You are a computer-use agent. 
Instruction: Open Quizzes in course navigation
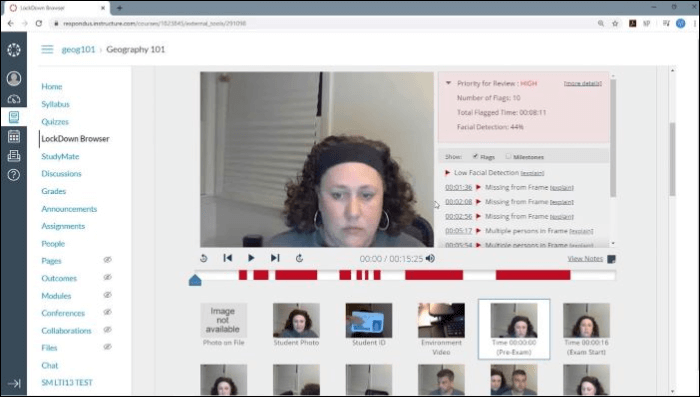(x=55, y=121)
